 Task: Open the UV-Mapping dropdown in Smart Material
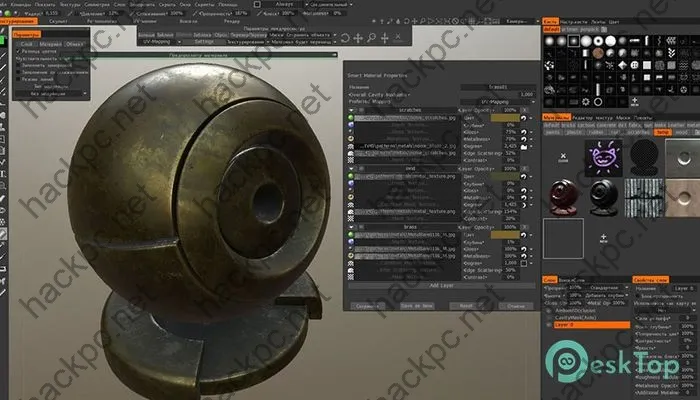point(498,100)
